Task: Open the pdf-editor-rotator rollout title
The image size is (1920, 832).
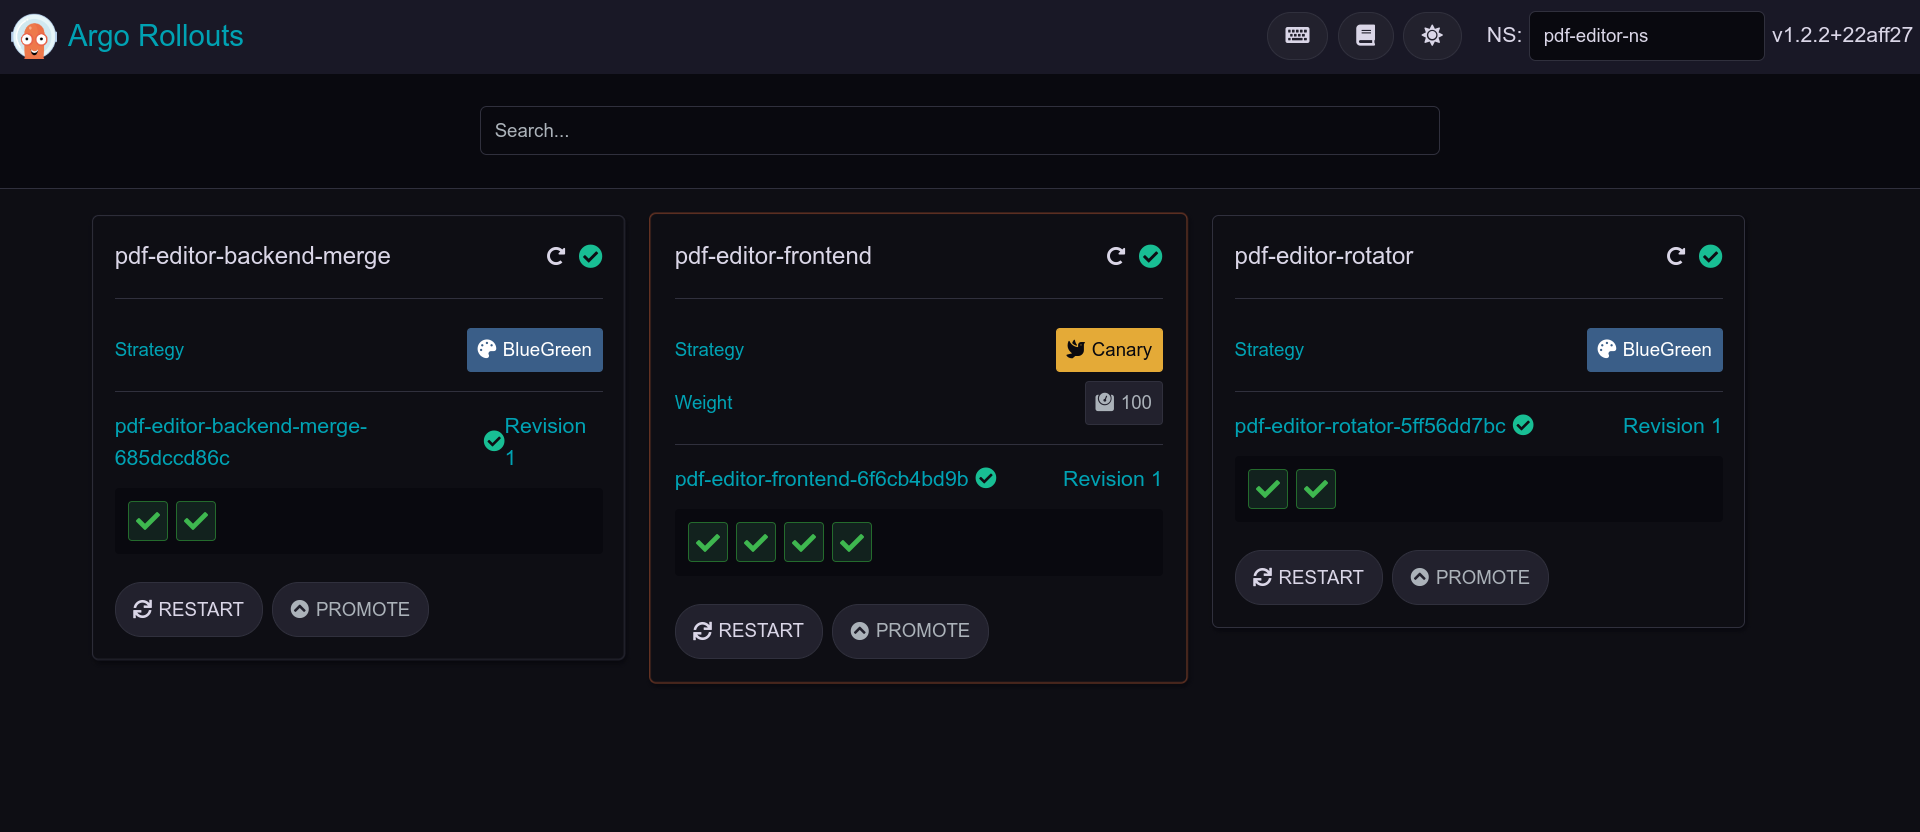Action: 1324,256
